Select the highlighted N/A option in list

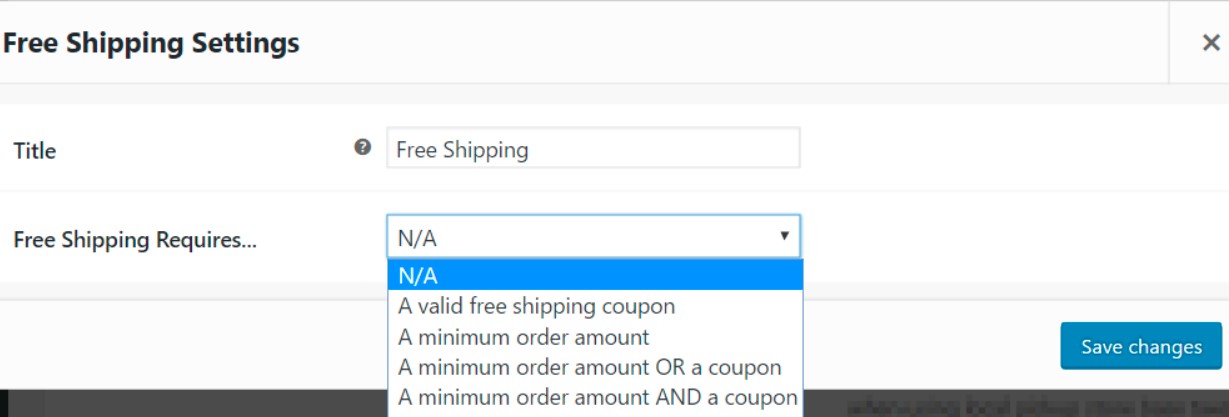[594, 275]
